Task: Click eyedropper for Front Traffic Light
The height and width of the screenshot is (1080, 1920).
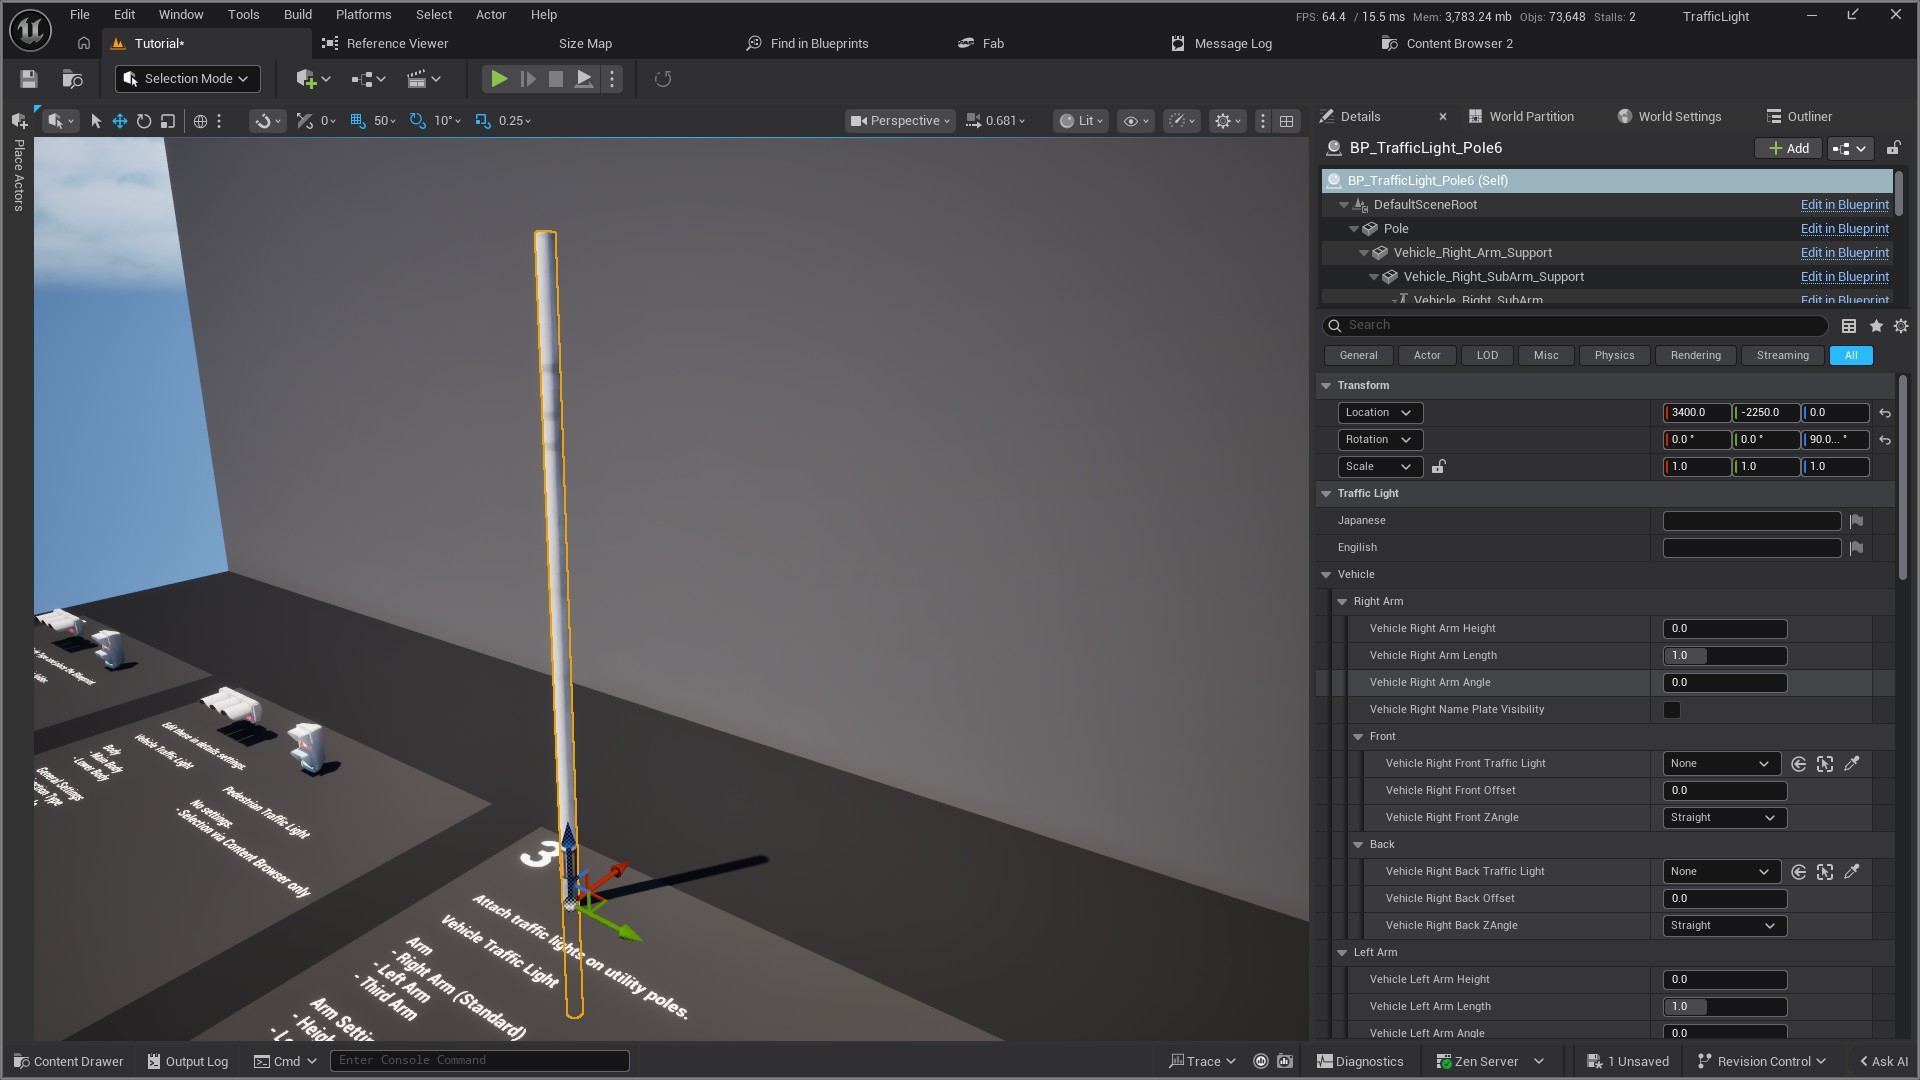Action: (1852, 764)
